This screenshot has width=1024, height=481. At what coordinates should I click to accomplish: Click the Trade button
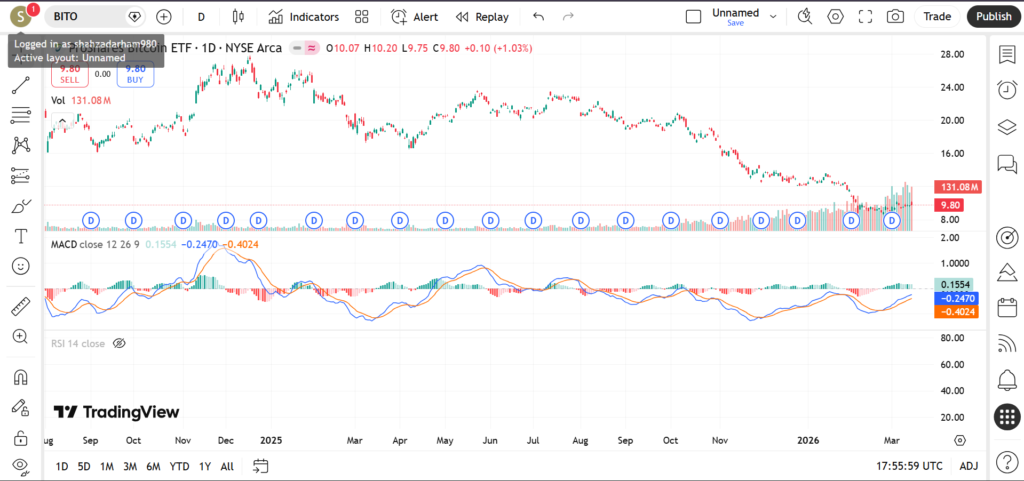[937, 17]
